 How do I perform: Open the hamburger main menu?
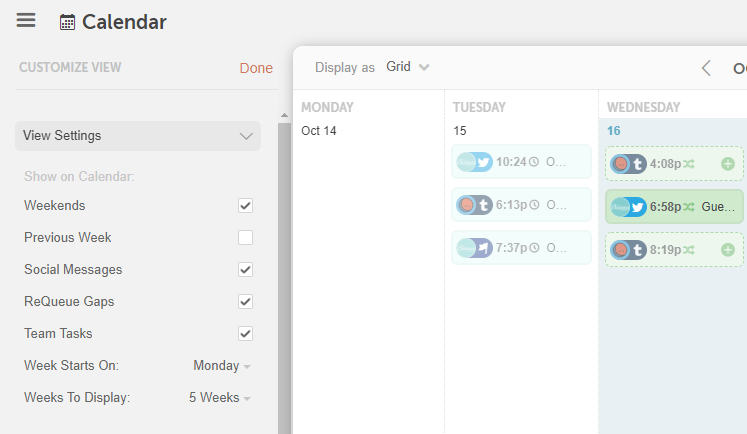[26, 21]
